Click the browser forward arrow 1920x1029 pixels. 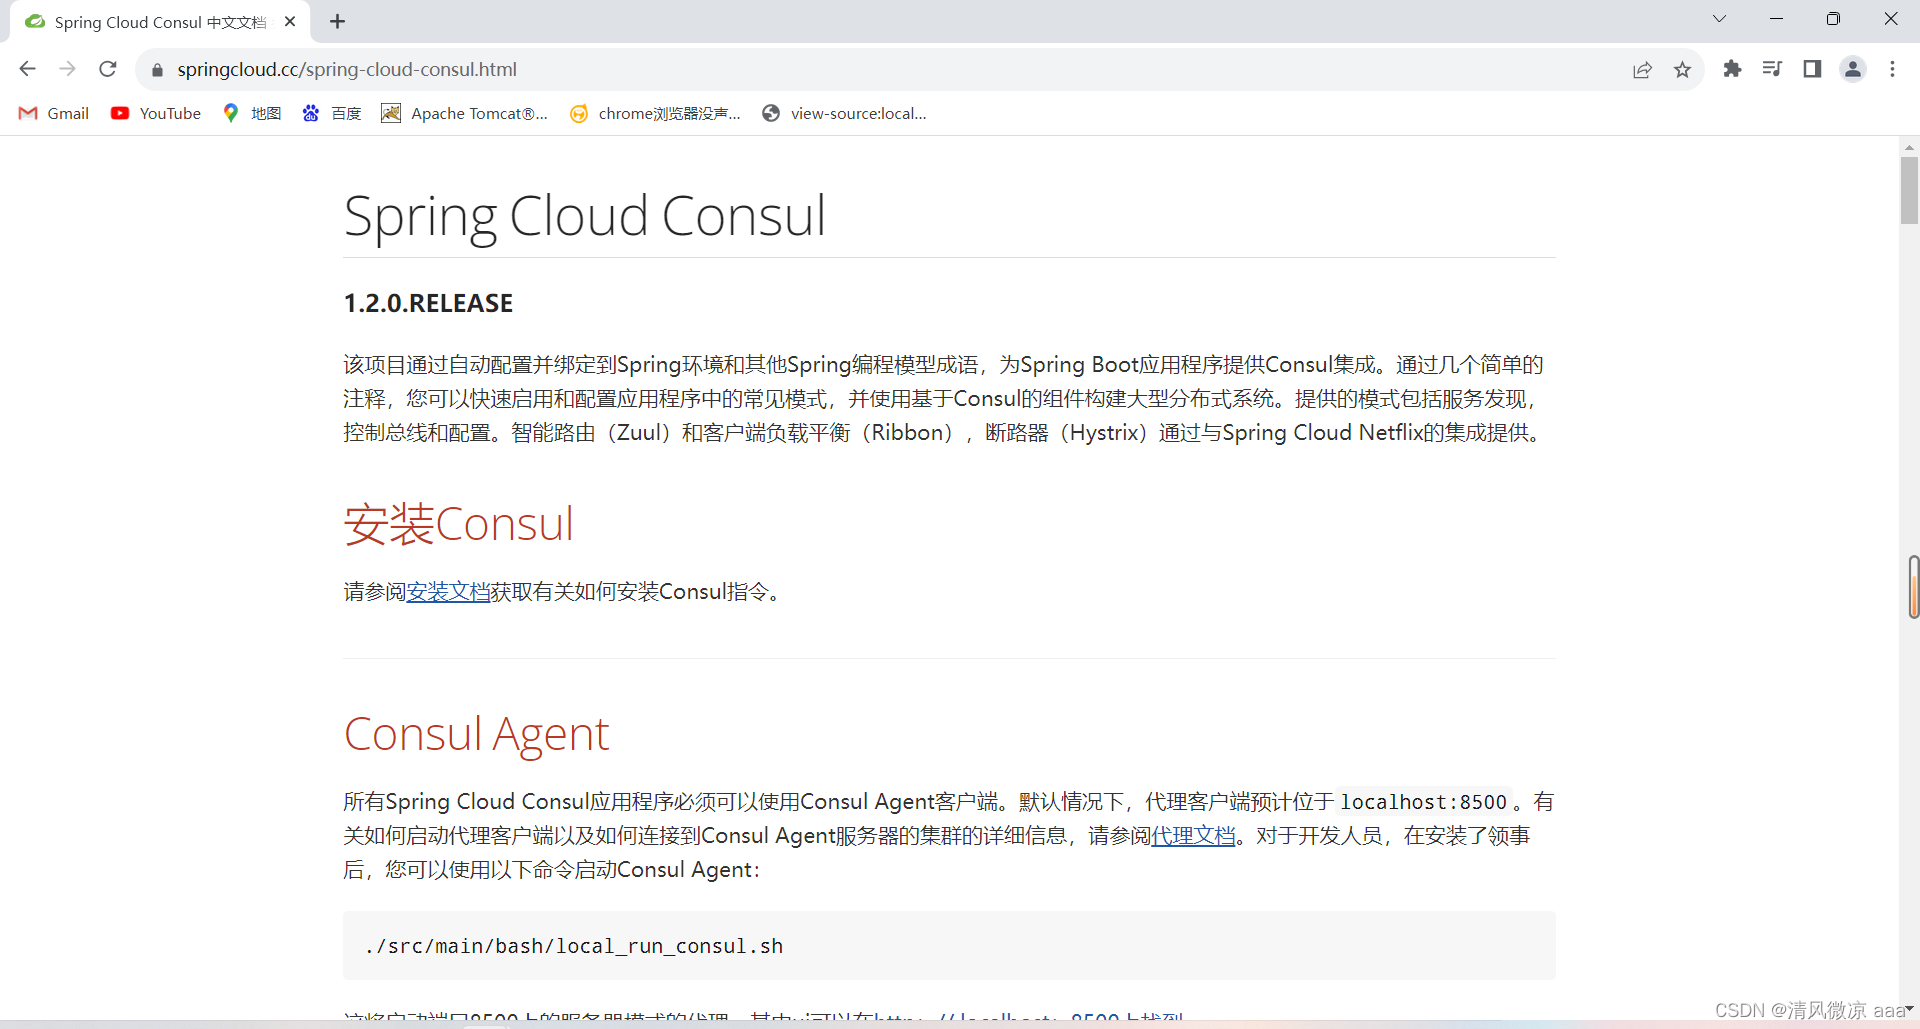[x=68, y=69]
